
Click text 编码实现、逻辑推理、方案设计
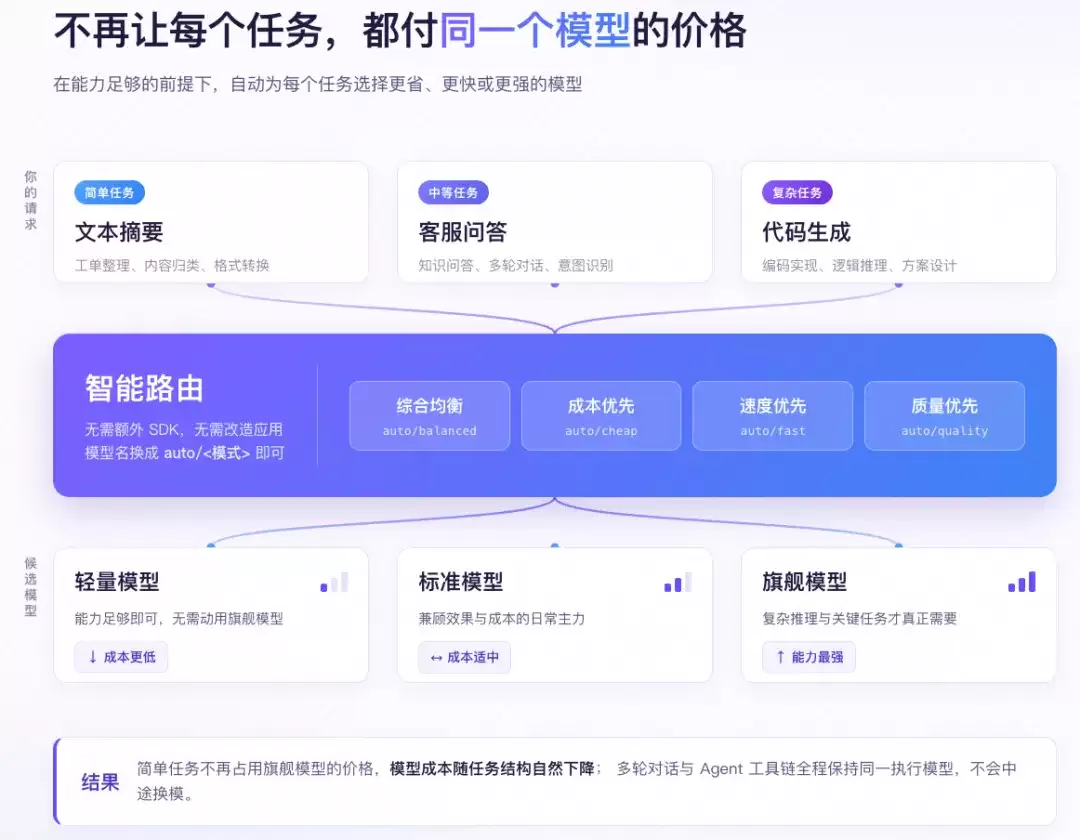click(x=860, y=265)
